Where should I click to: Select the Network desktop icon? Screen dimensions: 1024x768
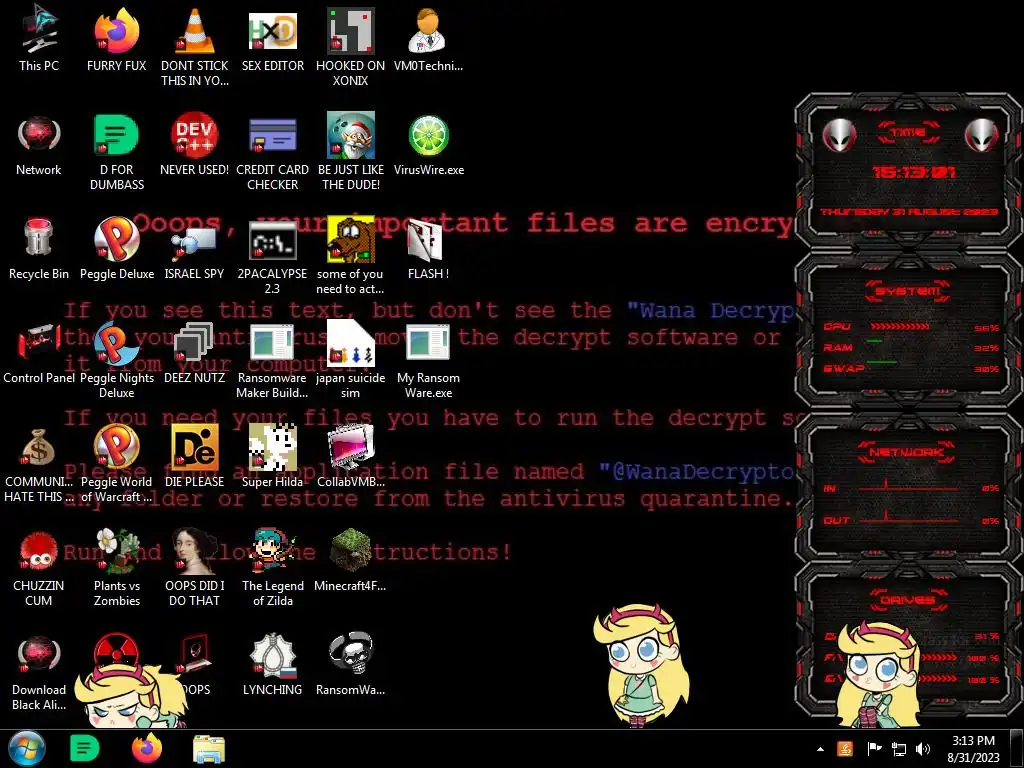point(39,144)
